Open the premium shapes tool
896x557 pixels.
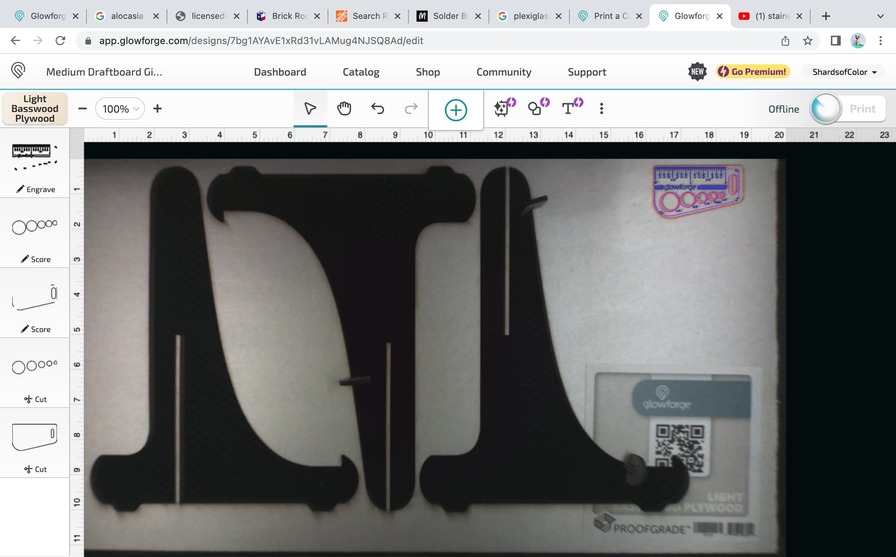(538, 108)
